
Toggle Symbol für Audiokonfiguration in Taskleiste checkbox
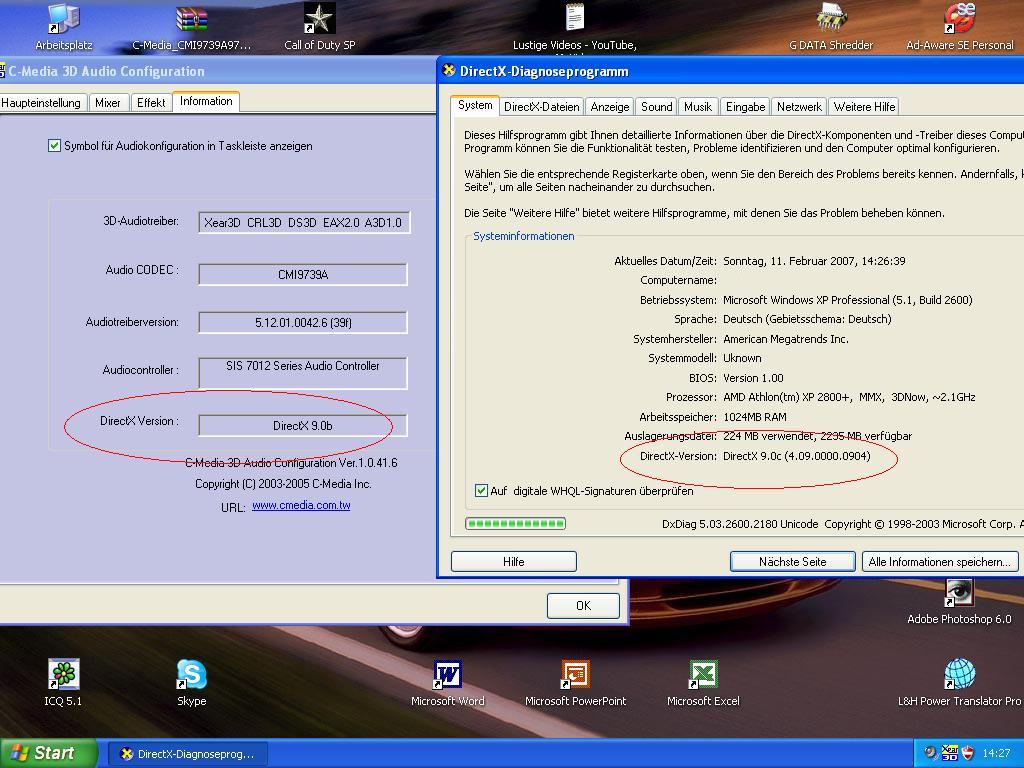pyautogui.click(x=54, y=146)
